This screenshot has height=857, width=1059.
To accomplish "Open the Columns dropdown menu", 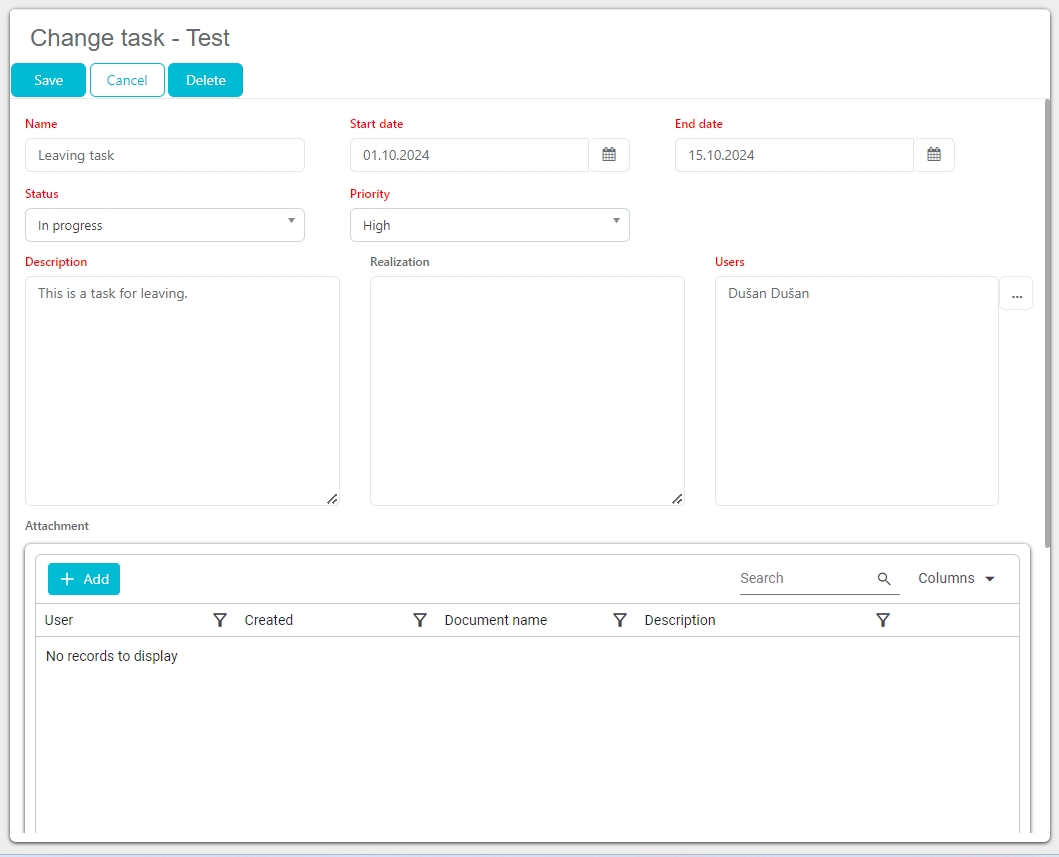I will coord(956,579).
